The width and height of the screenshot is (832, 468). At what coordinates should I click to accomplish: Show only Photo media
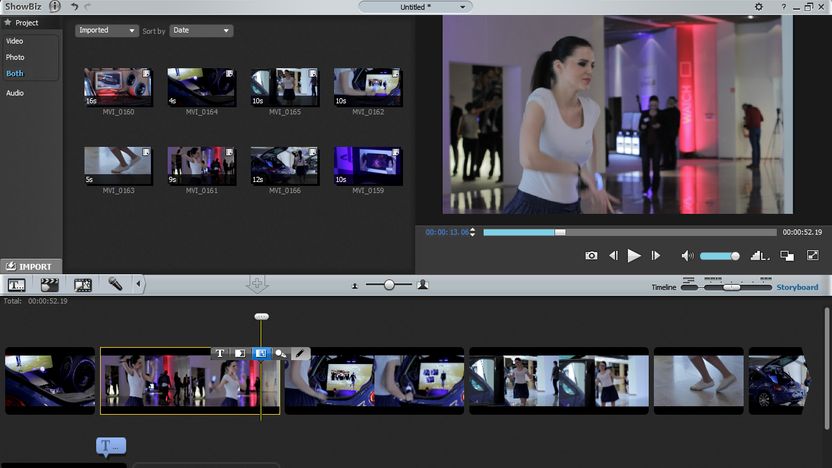[15, 57]
